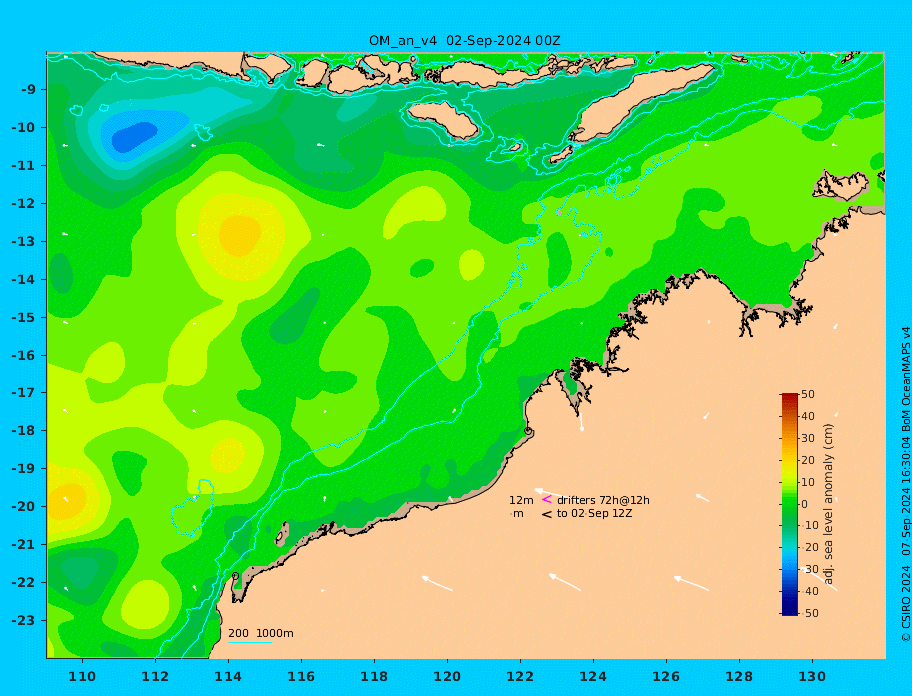This screenshot has width=912, height=696.
Task: Click the magenta drifter arrow symbol in legend
Action: click(547, 499)
